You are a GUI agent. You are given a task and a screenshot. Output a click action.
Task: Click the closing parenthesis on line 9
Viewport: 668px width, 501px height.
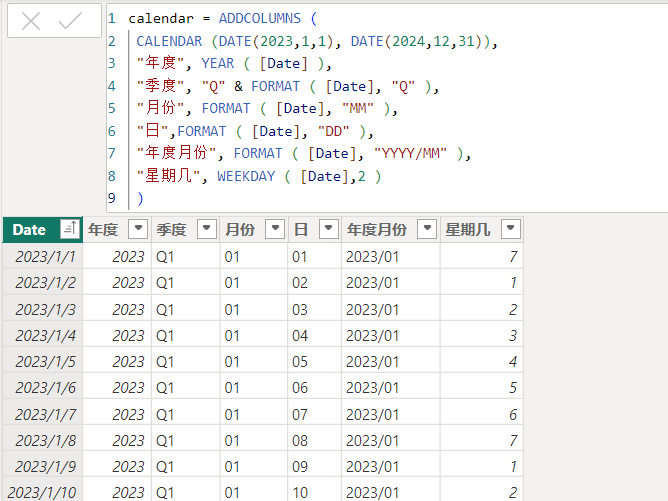tap(140, 199)
